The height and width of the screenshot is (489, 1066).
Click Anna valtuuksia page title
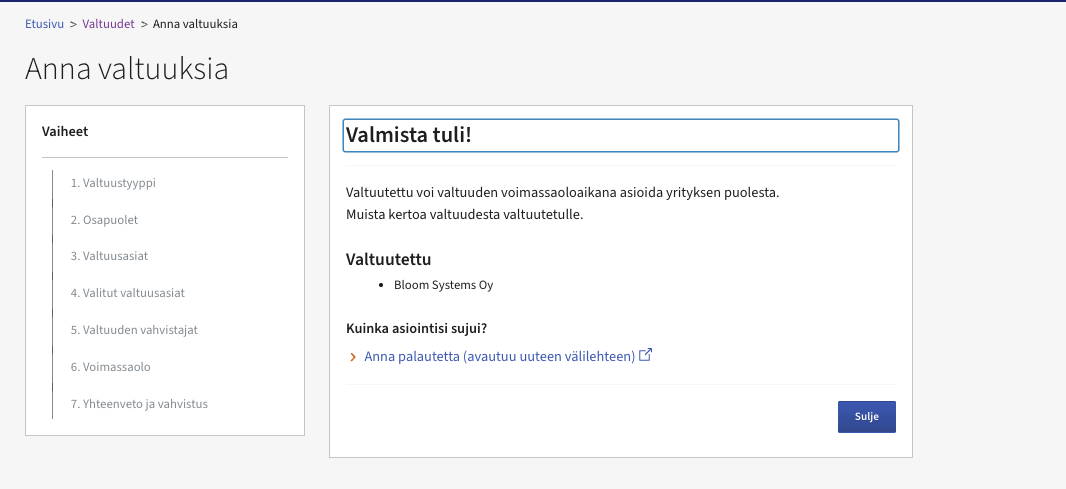click(x=126, y=69)
